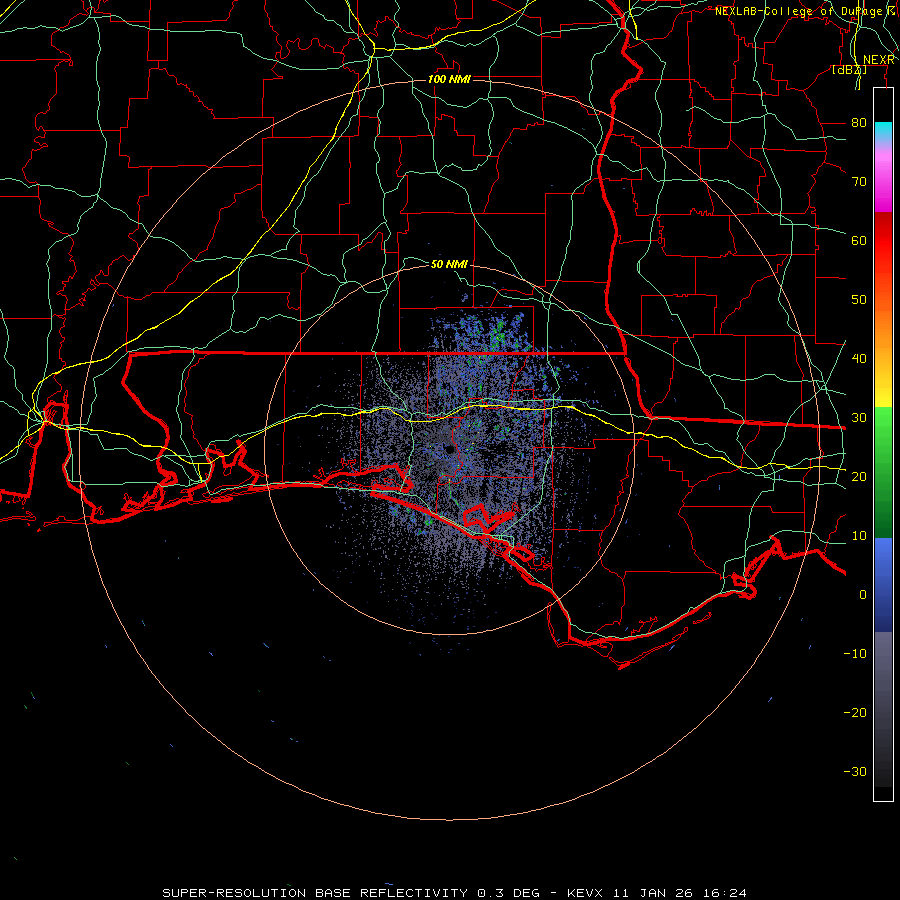This screenshot has width=900, height=900.
Task: Click the green segment of the reflectivity color bar
Action: click(883, 472)
